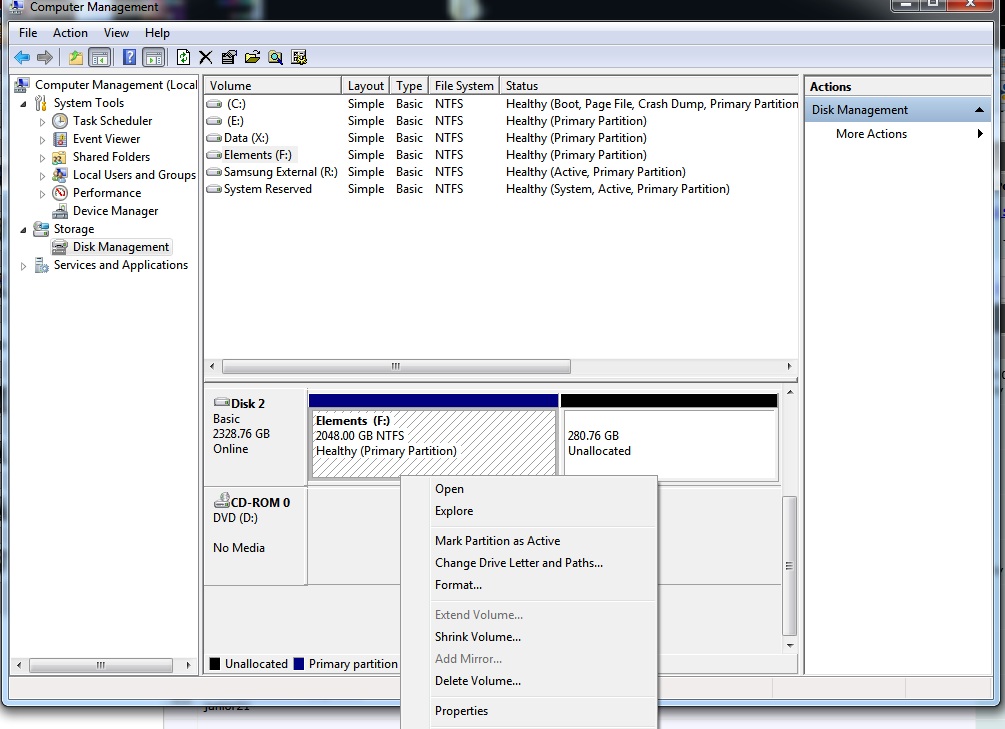The height and width of the screenshot is (729, 1005).
Task: Click the drive icon next to Data (X:)
Action: point(214,138)
